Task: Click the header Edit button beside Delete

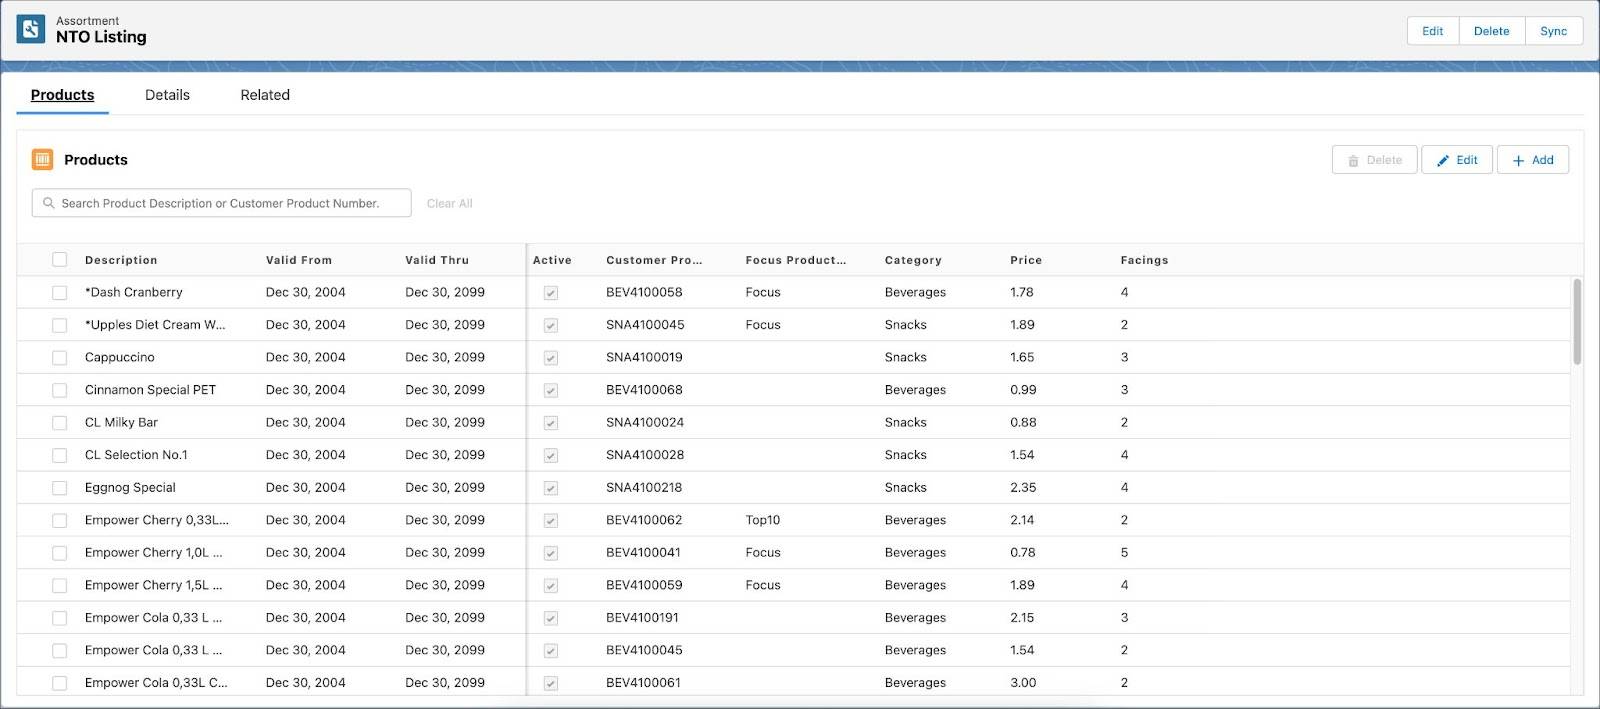Action: (1433, 31)
